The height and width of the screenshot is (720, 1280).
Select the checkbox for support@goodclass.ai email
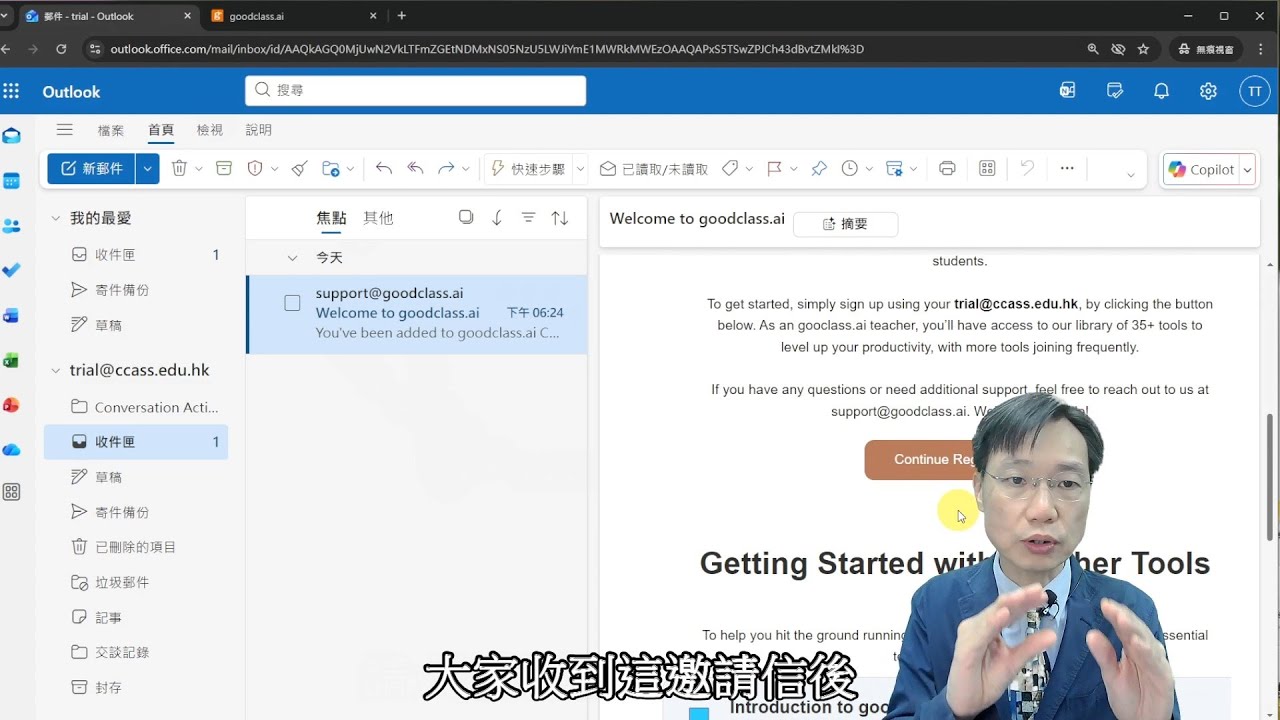[x=292, y=303]
